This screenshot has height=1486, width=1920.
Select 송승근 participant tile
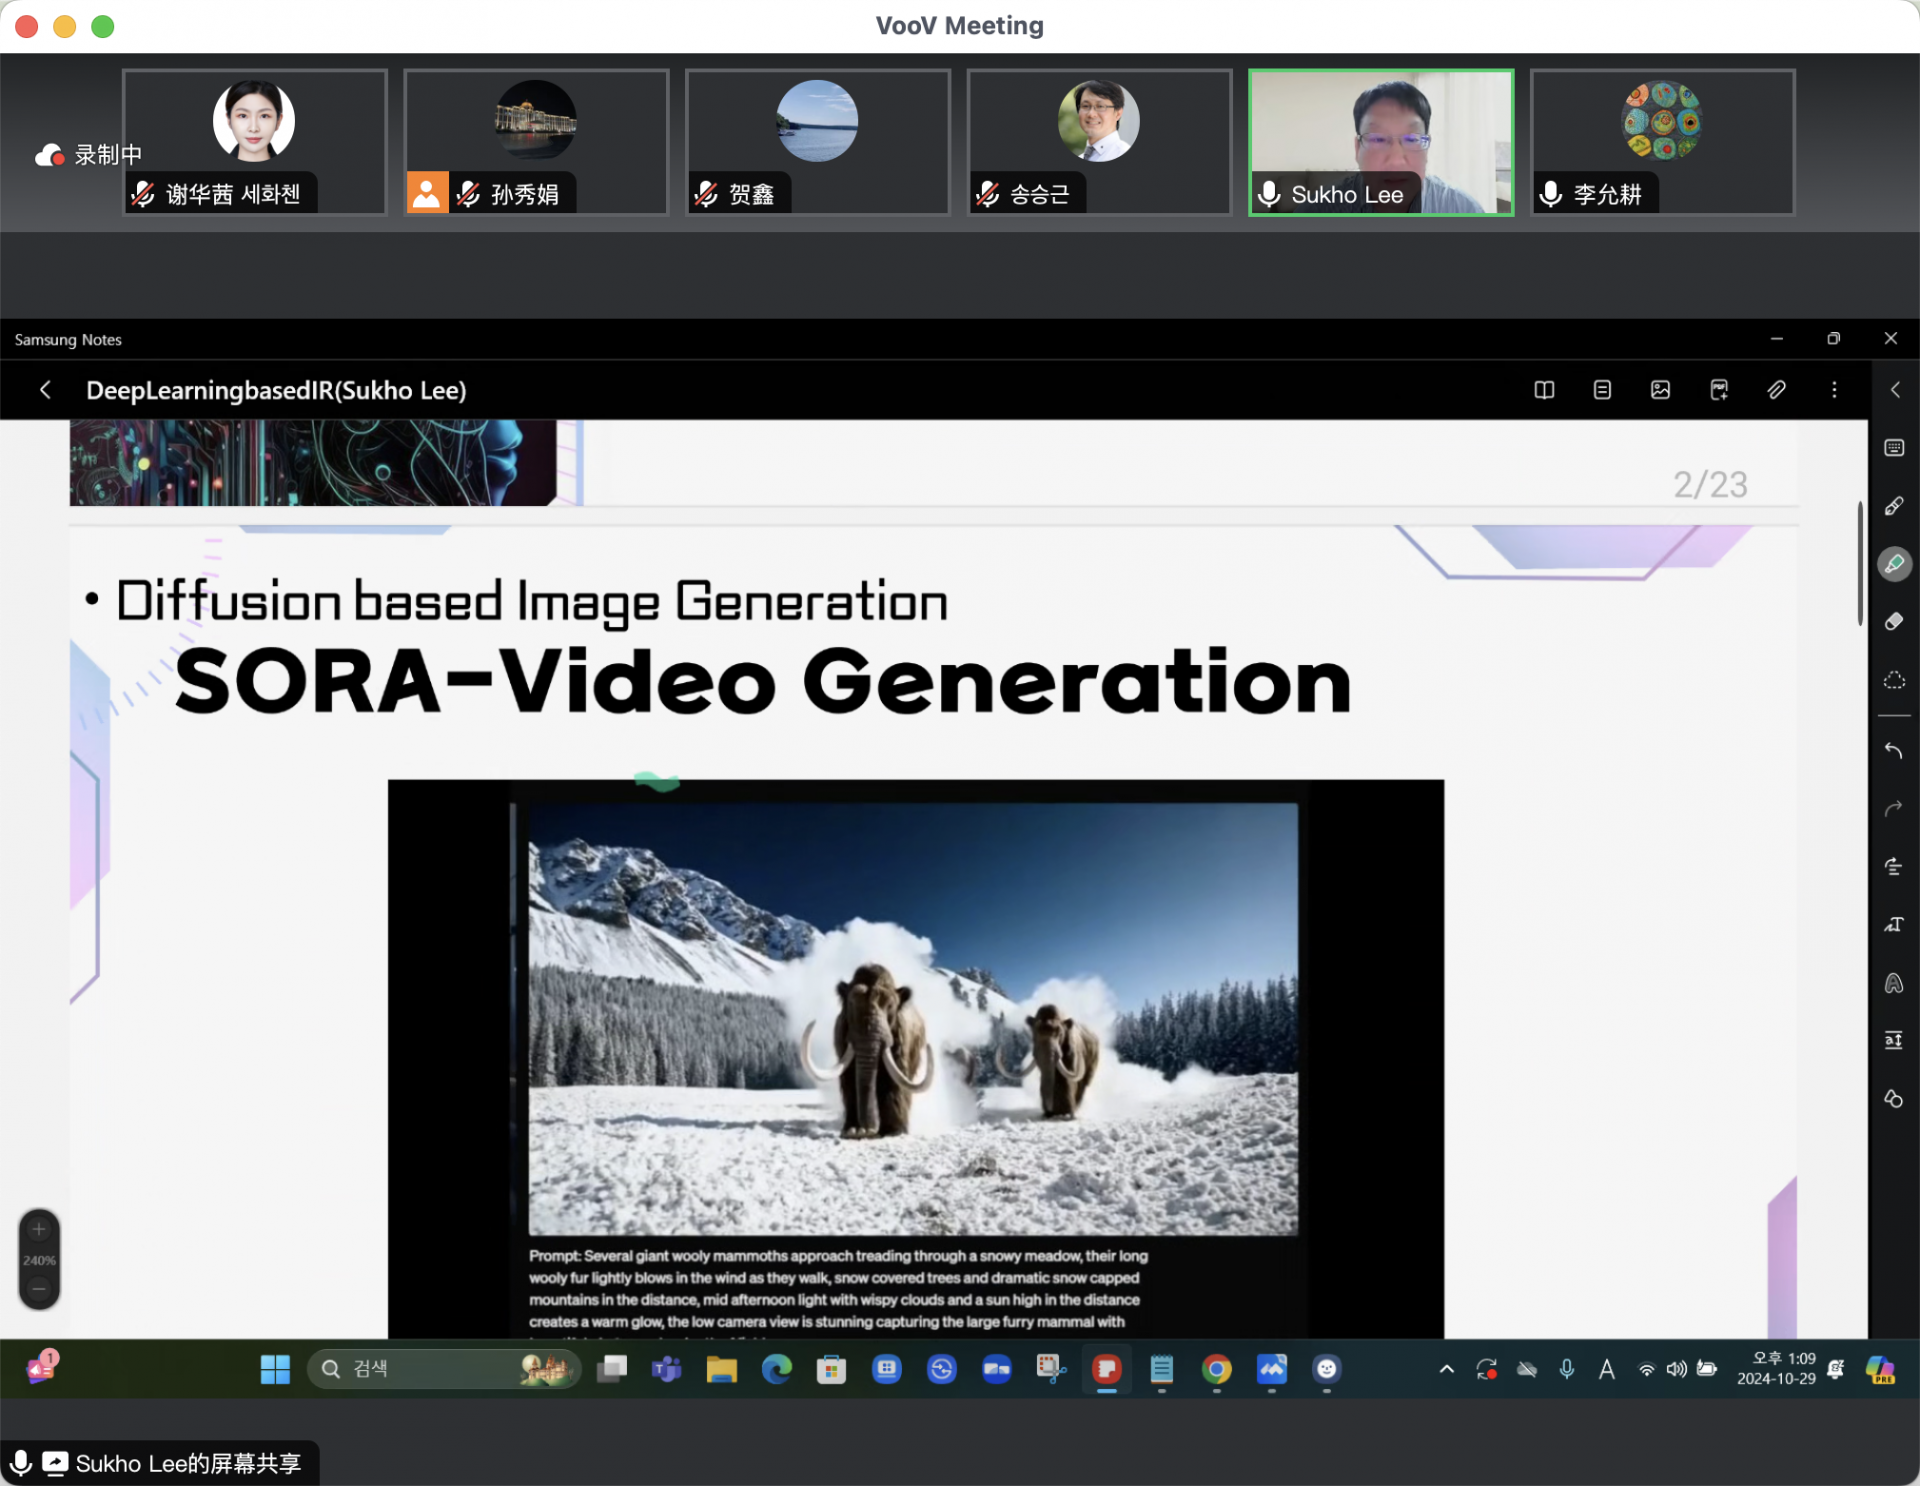pyautogui.click(x=1099, y=142)
